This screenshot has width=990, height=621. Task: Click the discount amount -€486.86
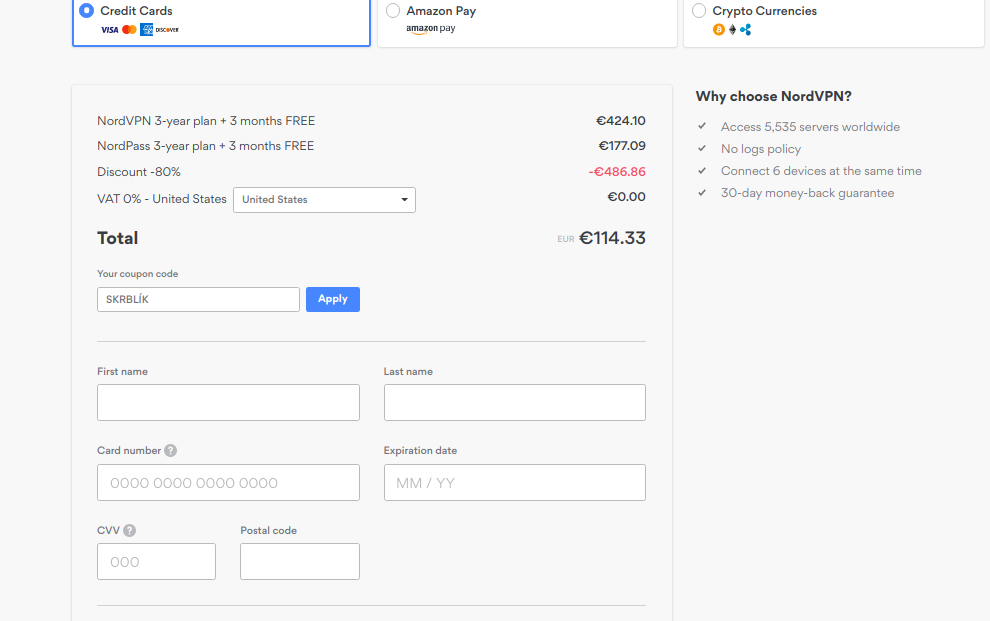point(617,172)
